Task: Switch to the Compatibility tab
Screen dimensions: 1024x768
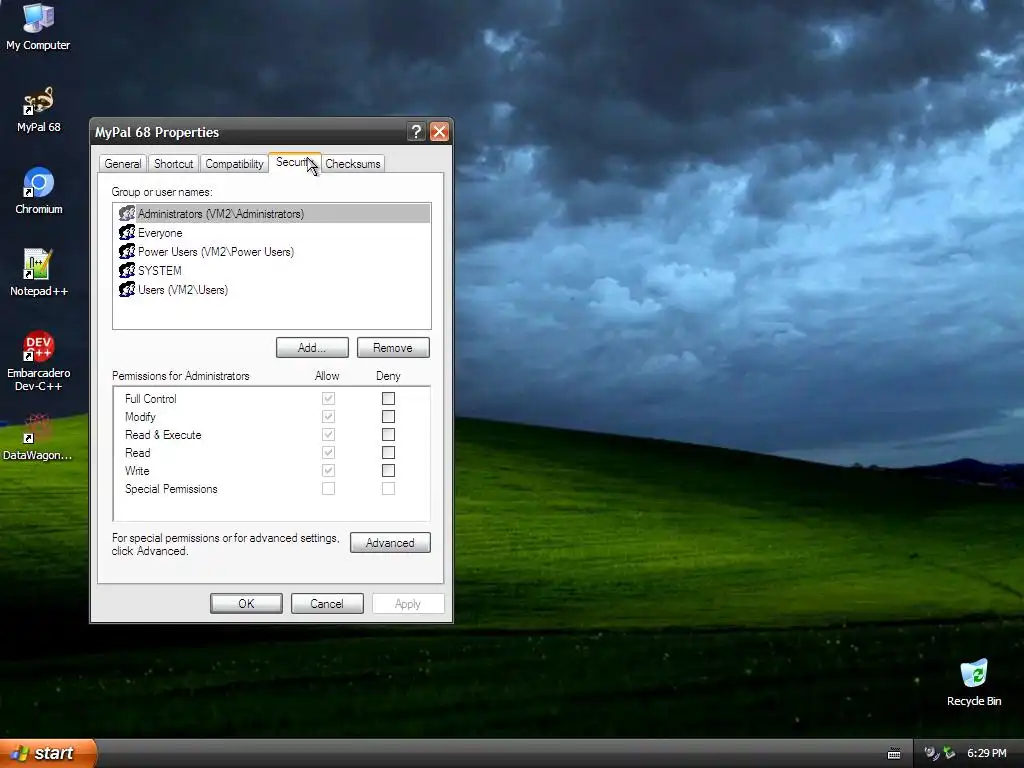Action: (234, 164)
